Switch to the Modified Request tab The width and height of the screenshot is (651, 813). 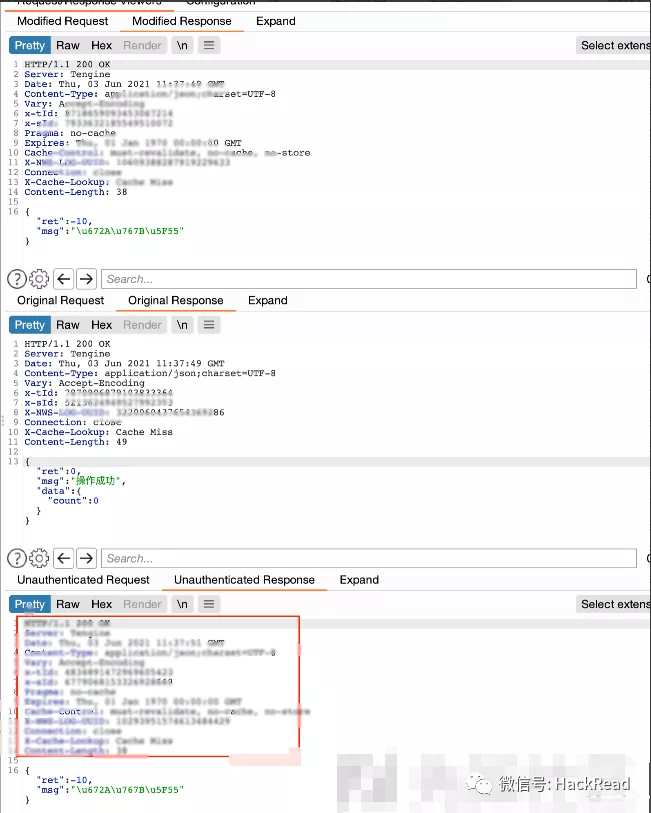(63, 21)
